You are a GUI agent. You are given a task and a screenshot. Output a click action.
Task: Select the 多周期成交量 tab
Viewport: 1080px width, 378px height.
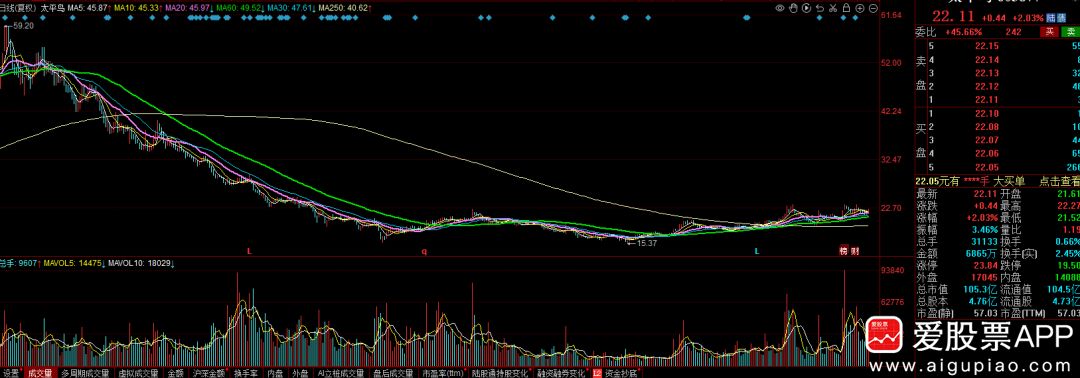pyautogui.click(x=85, y=373)
